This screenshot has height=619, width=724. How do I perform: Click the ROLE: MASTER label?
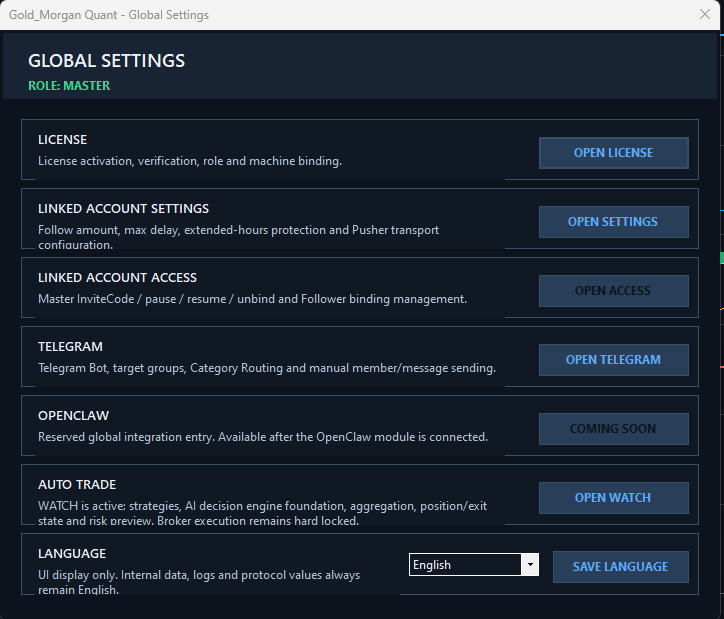click(69, 86)
